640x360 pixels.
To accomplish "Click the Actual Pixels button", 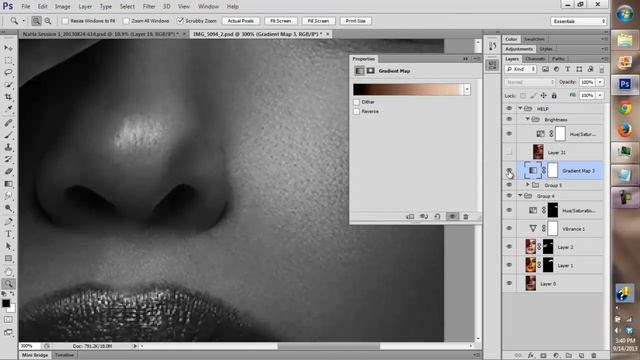I will coord(240,21).
